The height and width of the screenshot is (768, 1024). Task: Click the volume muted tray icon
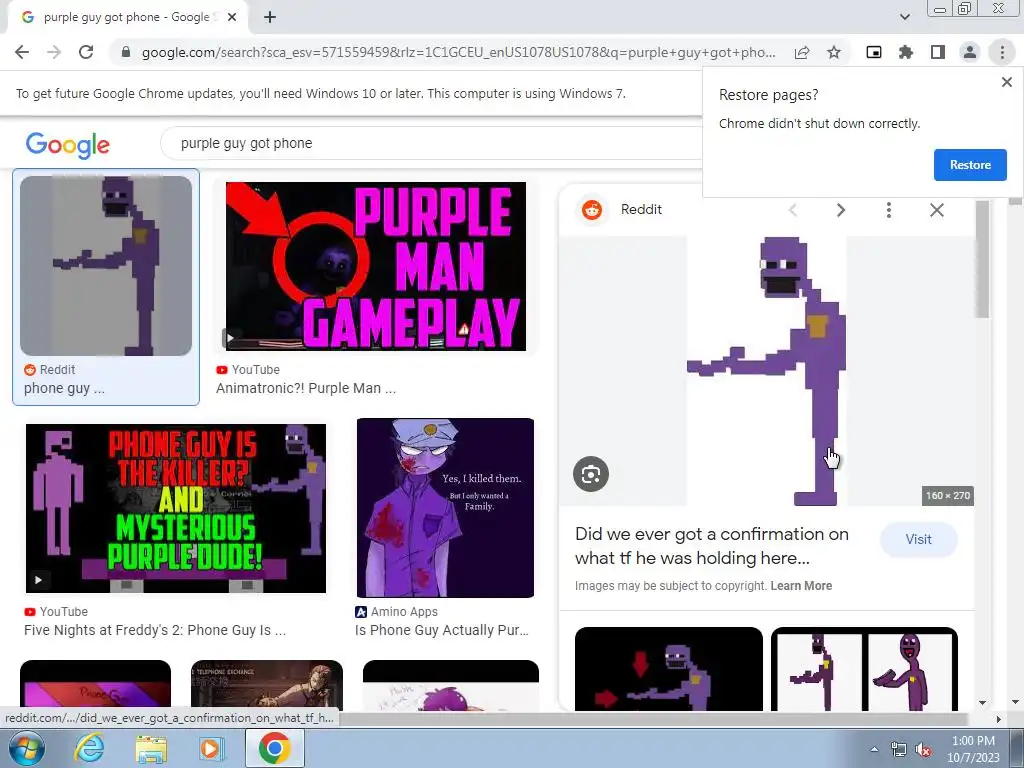pos(923,750)
